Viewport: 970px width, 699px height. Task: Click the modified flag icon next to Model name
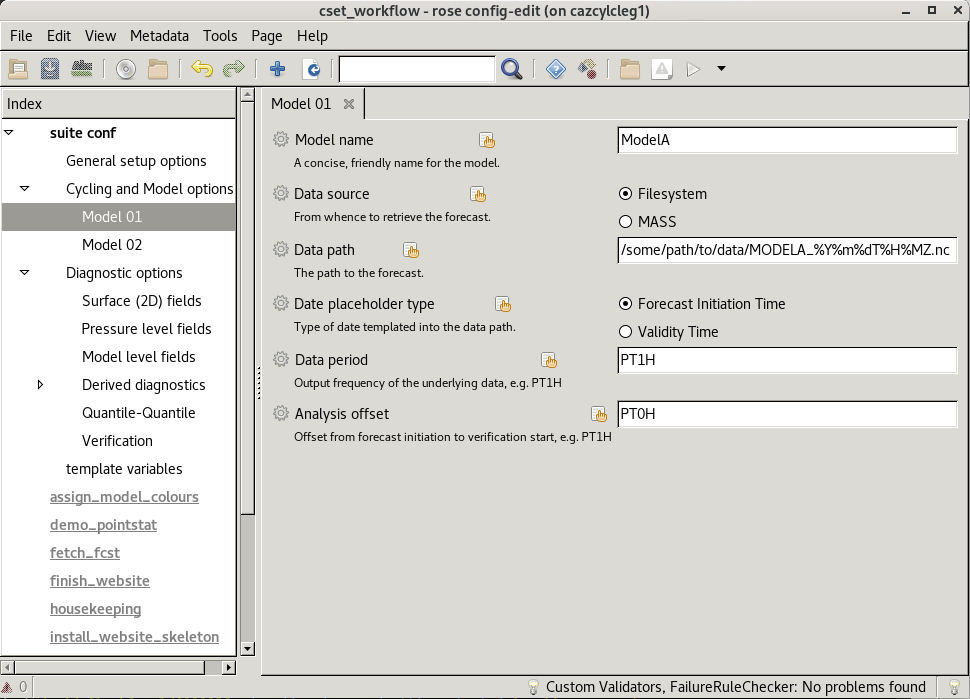click(x=487, y=140)
